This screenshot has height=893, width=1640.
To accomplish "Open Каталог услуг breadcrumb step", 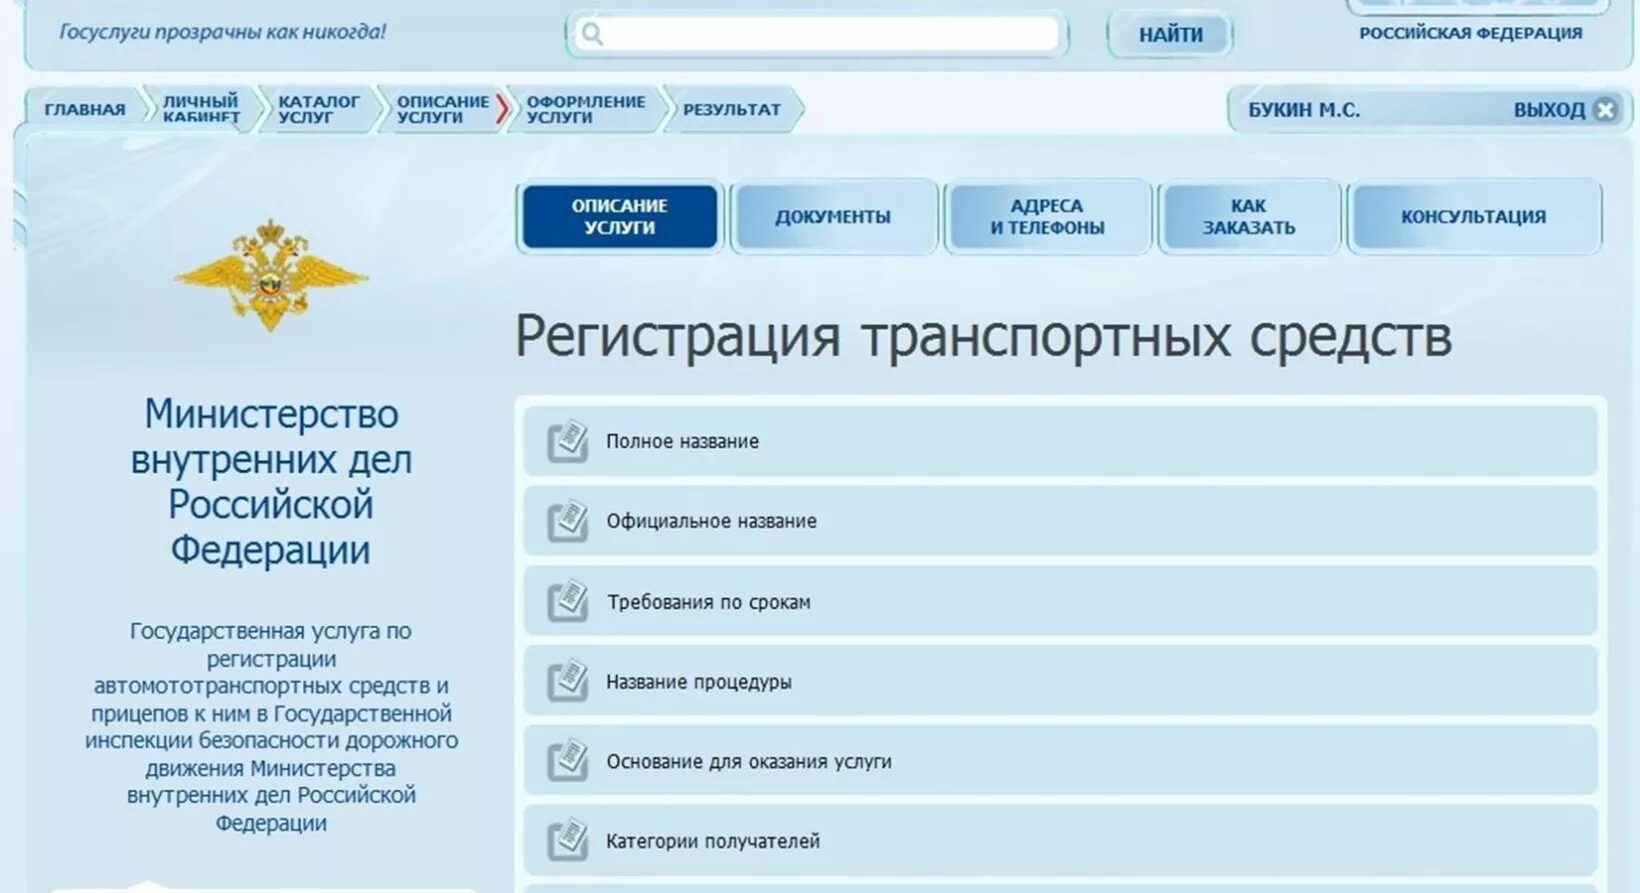I will (x=318, y=110).
